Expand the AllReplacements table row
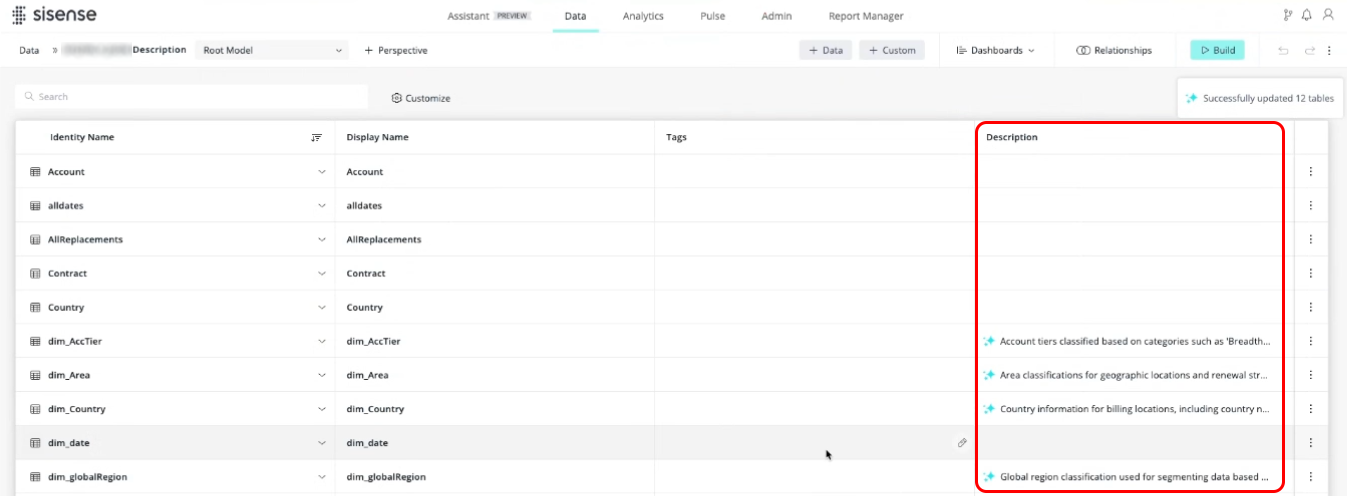This screenshot has height=496, width=1347. (x=322, y=240)
